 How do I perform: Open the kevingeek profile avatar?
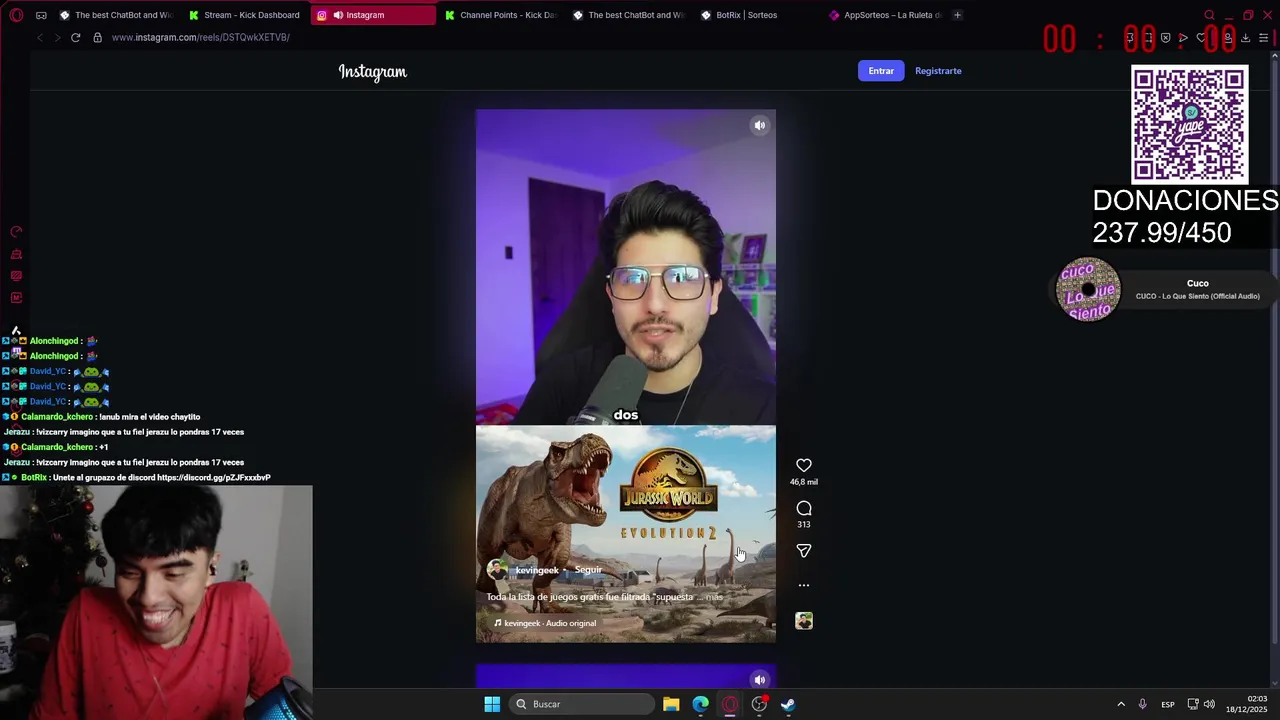(x=497, y=570)
